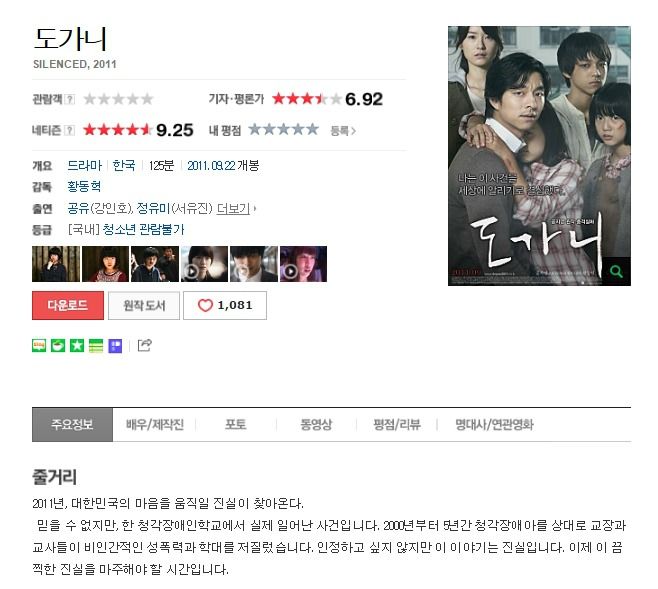
Task: Open director 황동혁 link
Action: click(x=84, y=186)
